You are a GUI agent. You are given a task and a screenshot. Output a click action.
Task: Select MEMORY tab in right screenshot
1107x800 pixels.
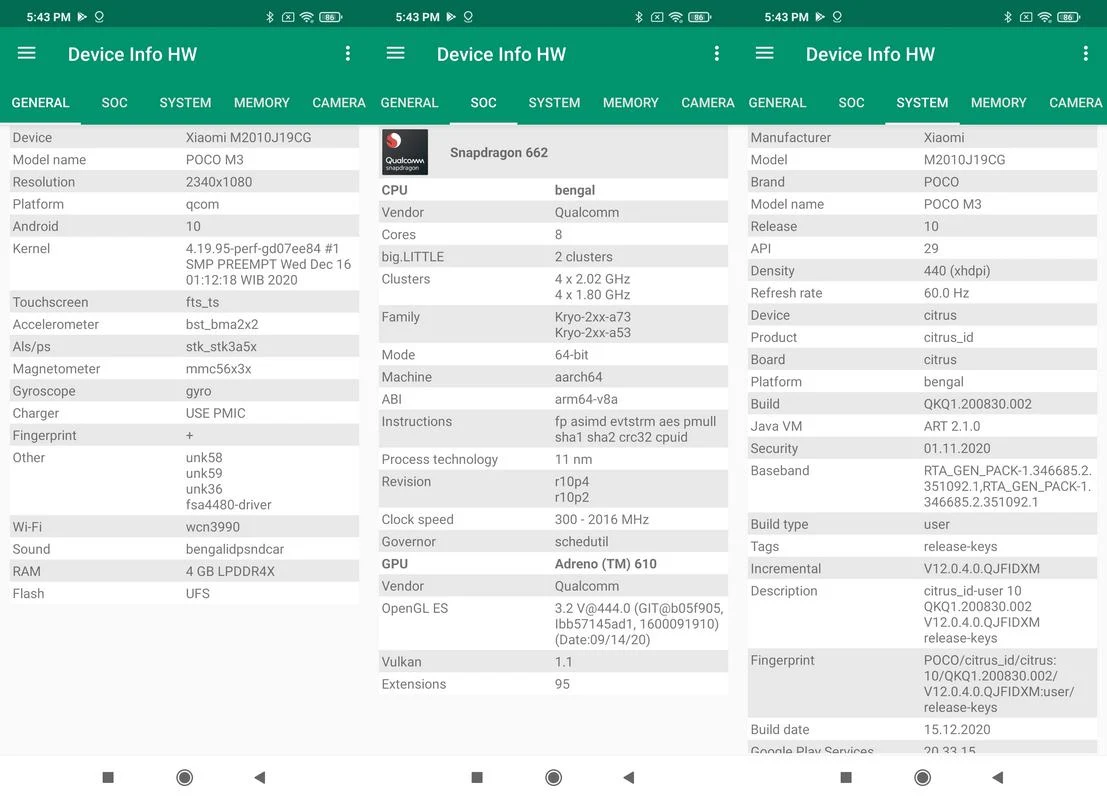[x=998, y=102]
